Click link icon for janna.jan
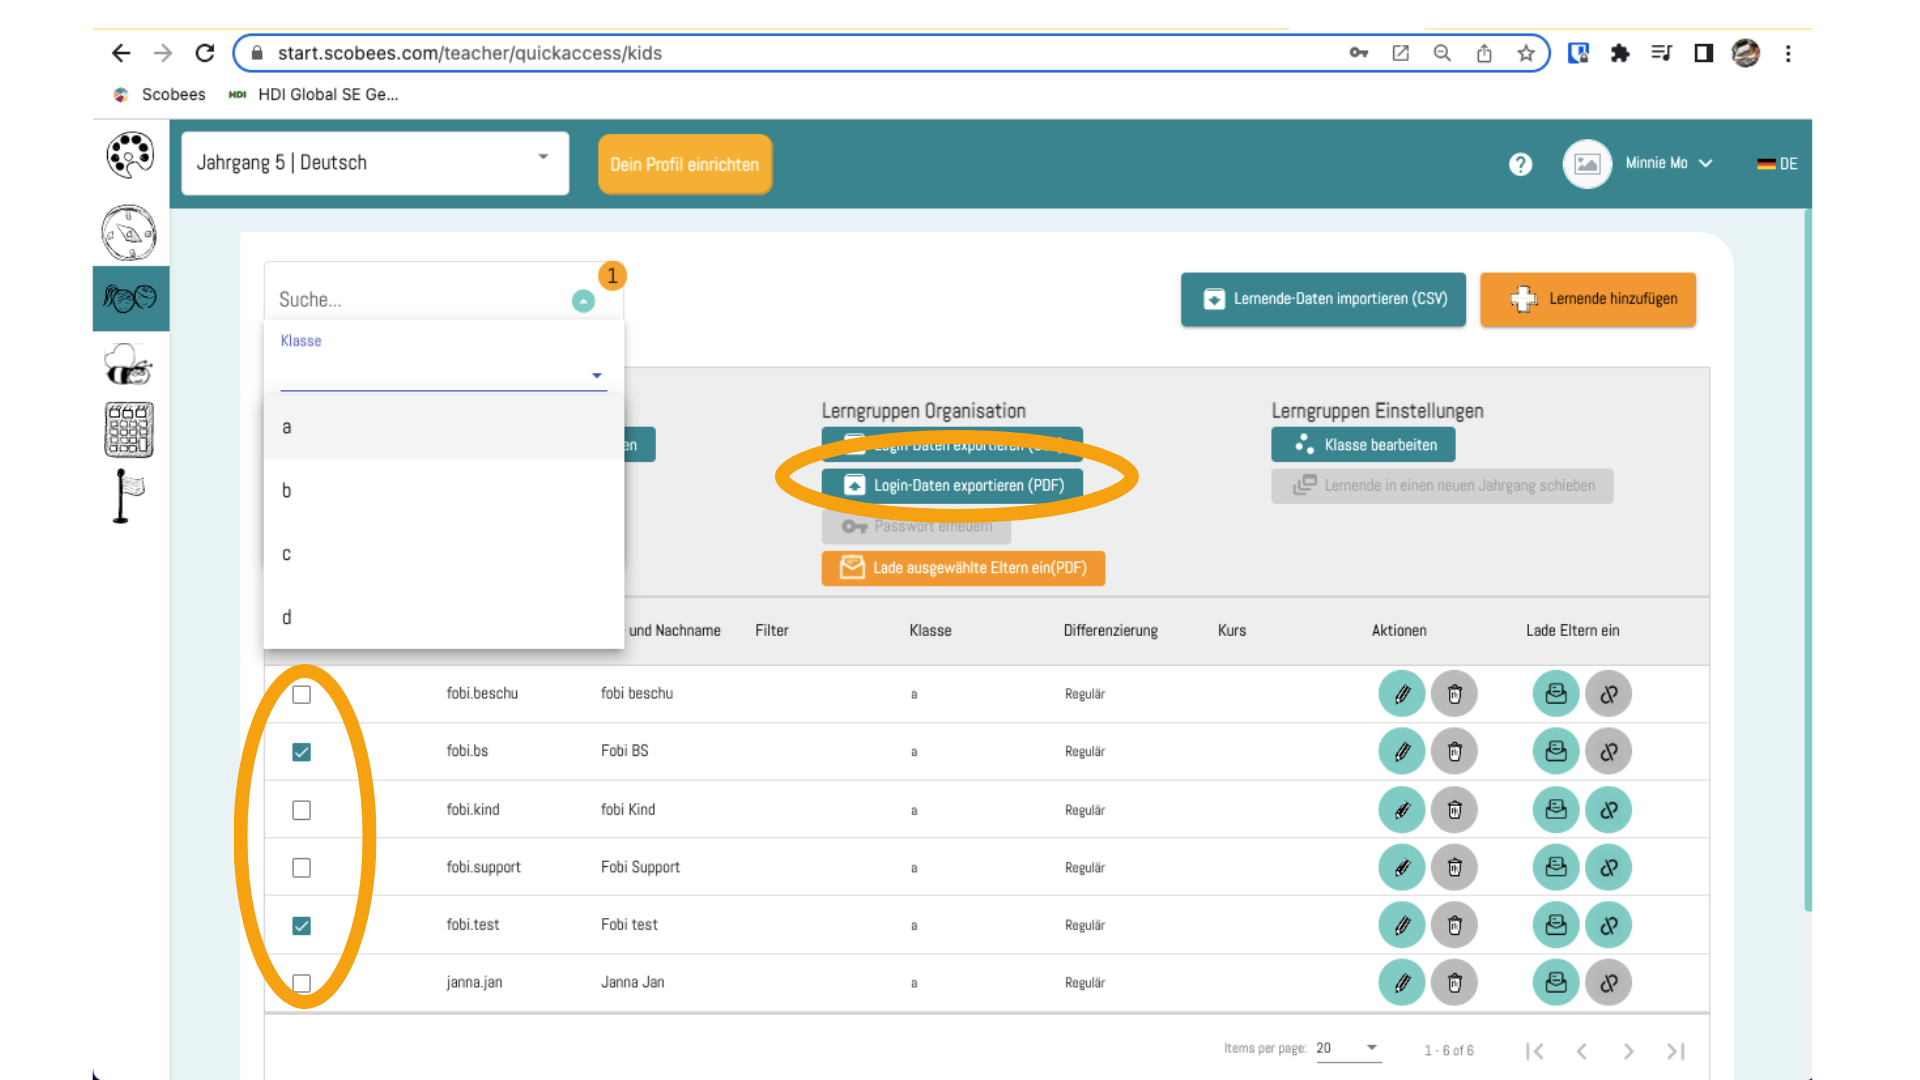 coord(1609,983)
